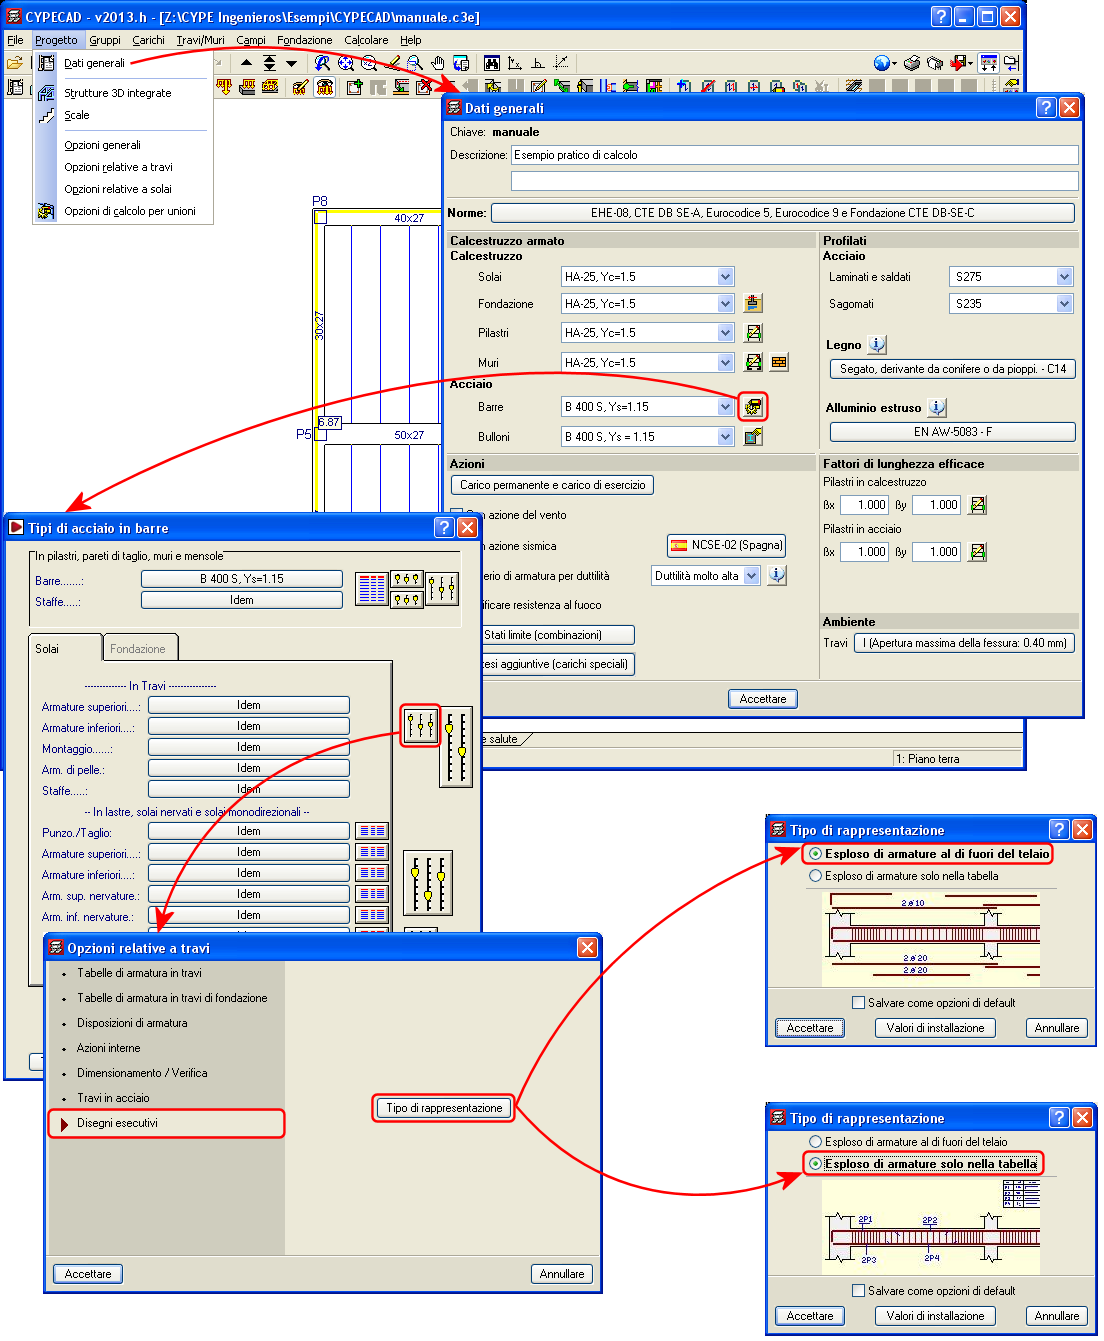
Task: Open the Sagomati S235 dropdown
Action: (x=1064, y=303)
